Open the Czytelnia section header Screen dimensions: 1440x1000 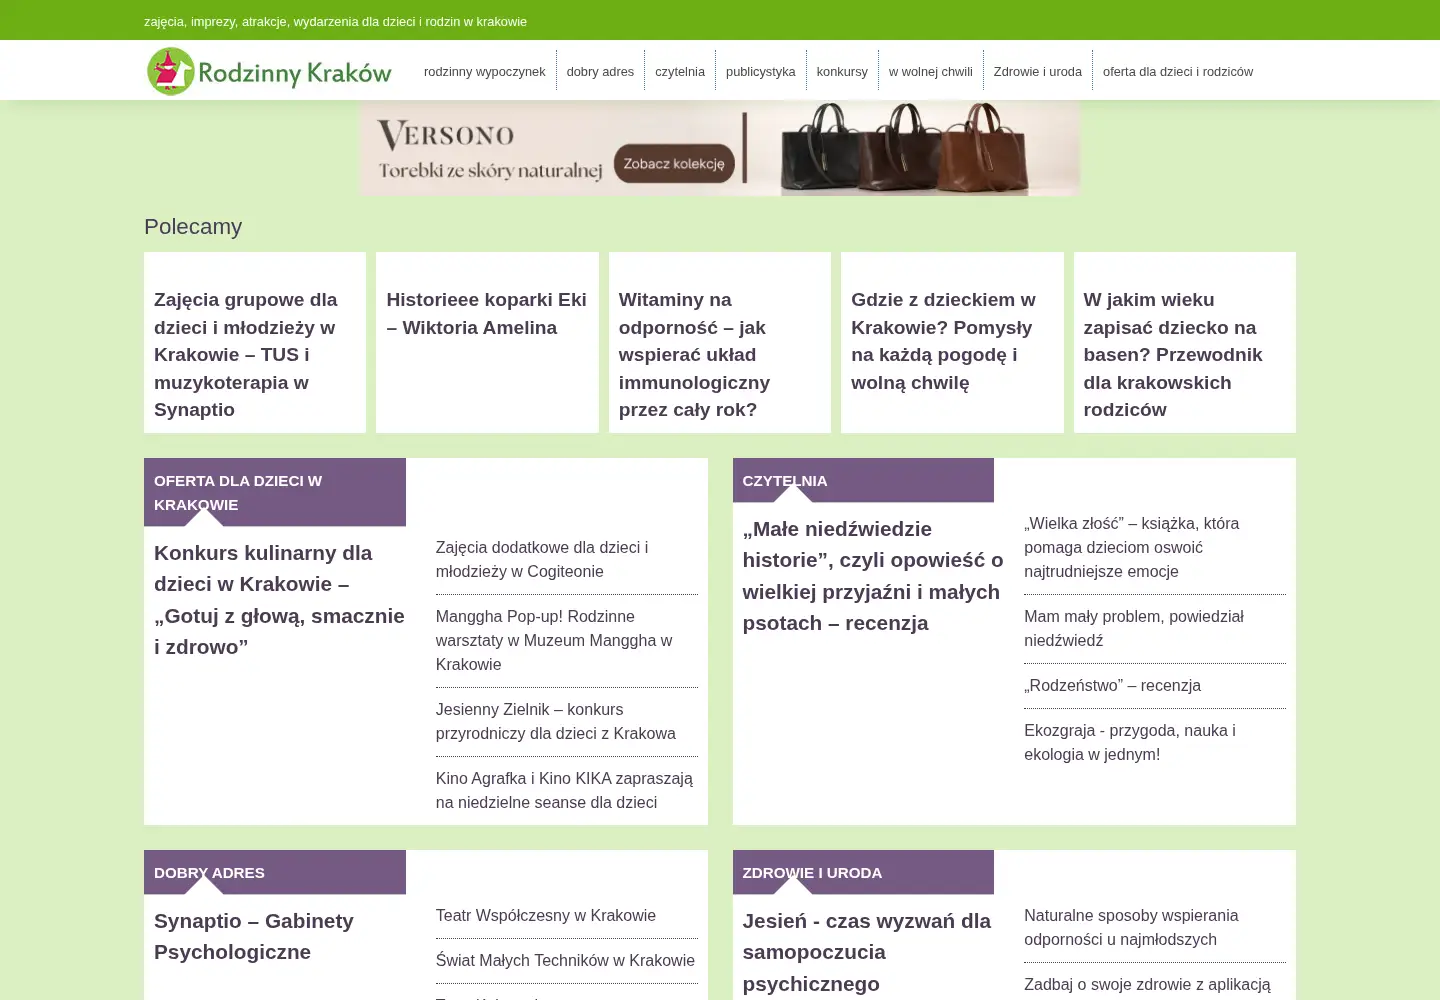863,480
